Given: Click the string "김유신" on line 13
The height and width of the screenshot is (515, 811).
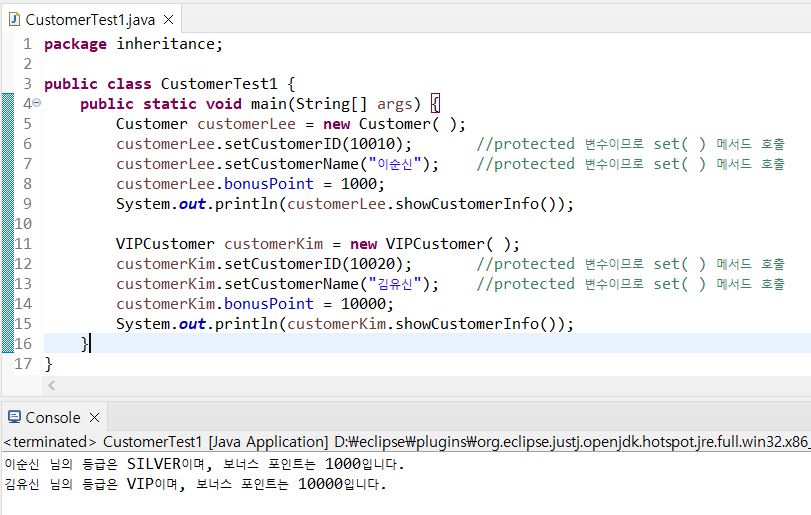Looking at the screenshot, I should (x=395, y=284).
